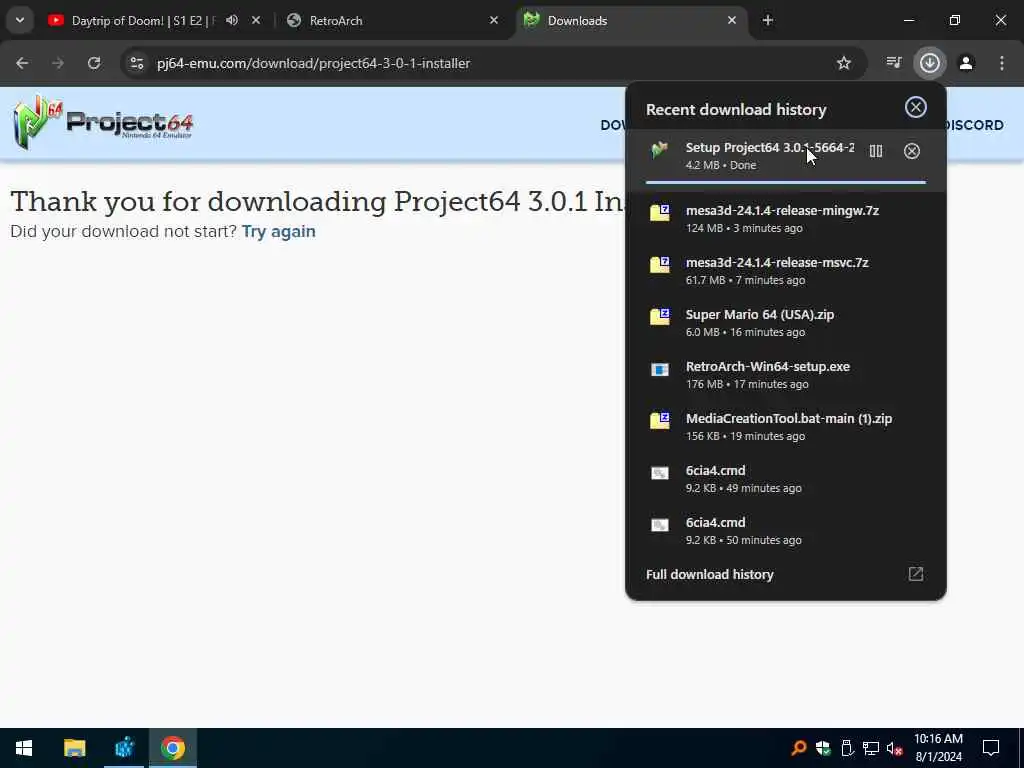Screen dimensions: 1024x768
Task: Click the Project64 installer file icon
Action: [660, 150]
